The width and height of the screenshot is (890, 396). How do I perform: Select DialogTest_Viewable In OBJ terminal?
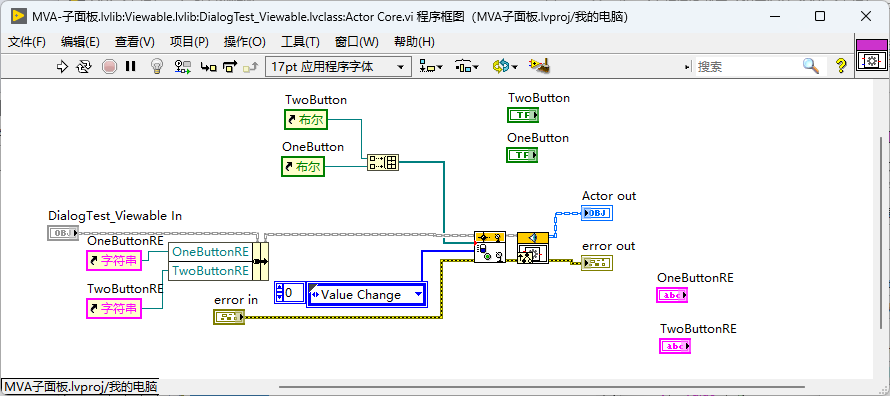tap(62, 233)
